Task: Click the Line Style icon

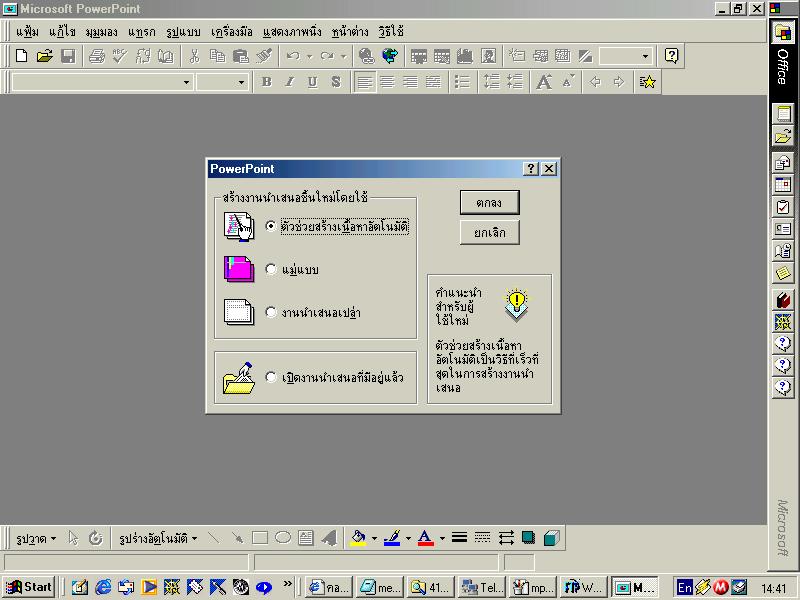Action: point(459,538)
